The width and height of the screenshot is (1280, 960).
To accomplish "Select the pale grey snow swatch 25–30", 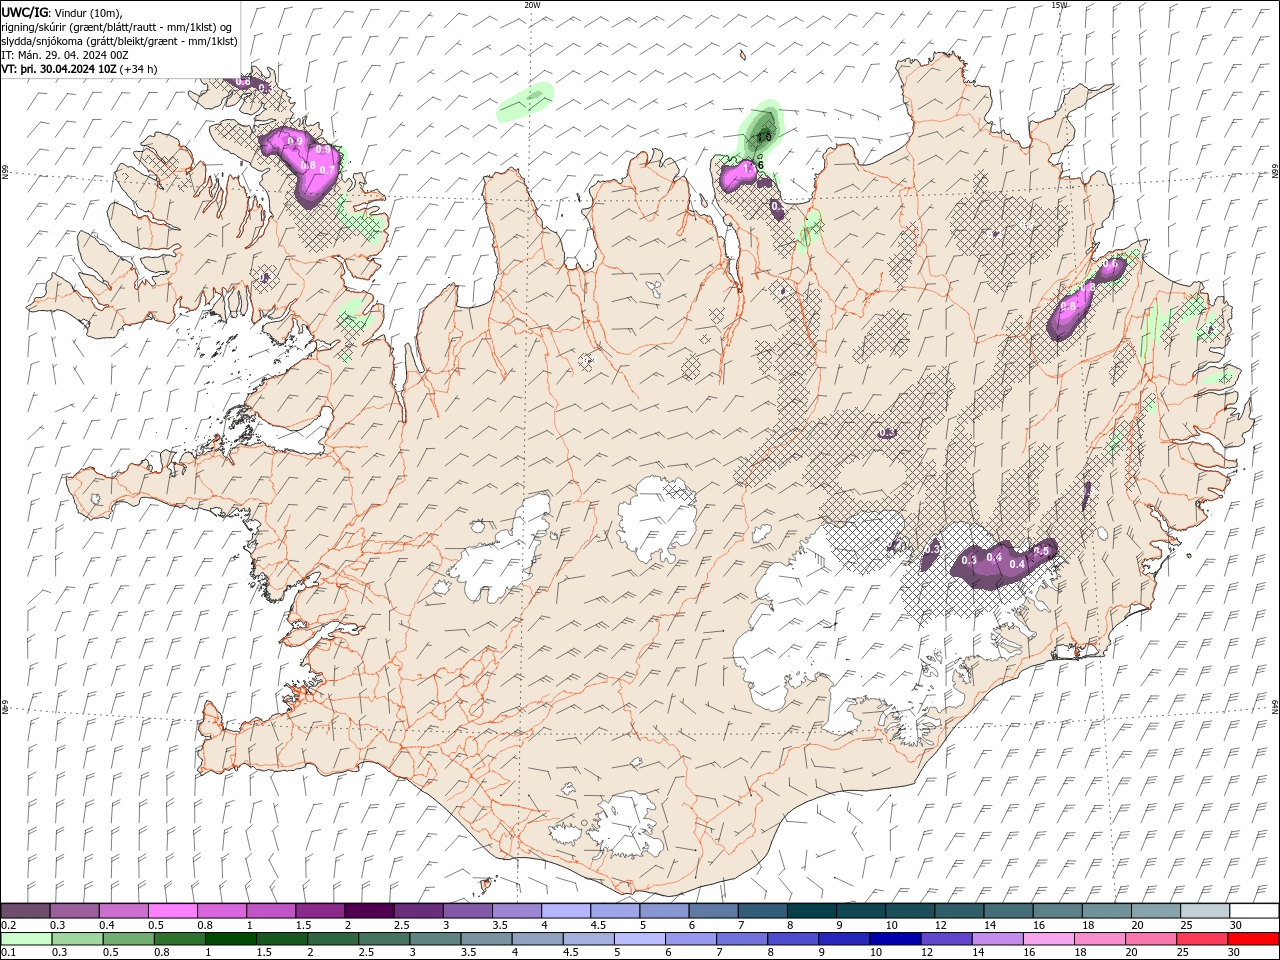I will click(x=1204, y=911).
